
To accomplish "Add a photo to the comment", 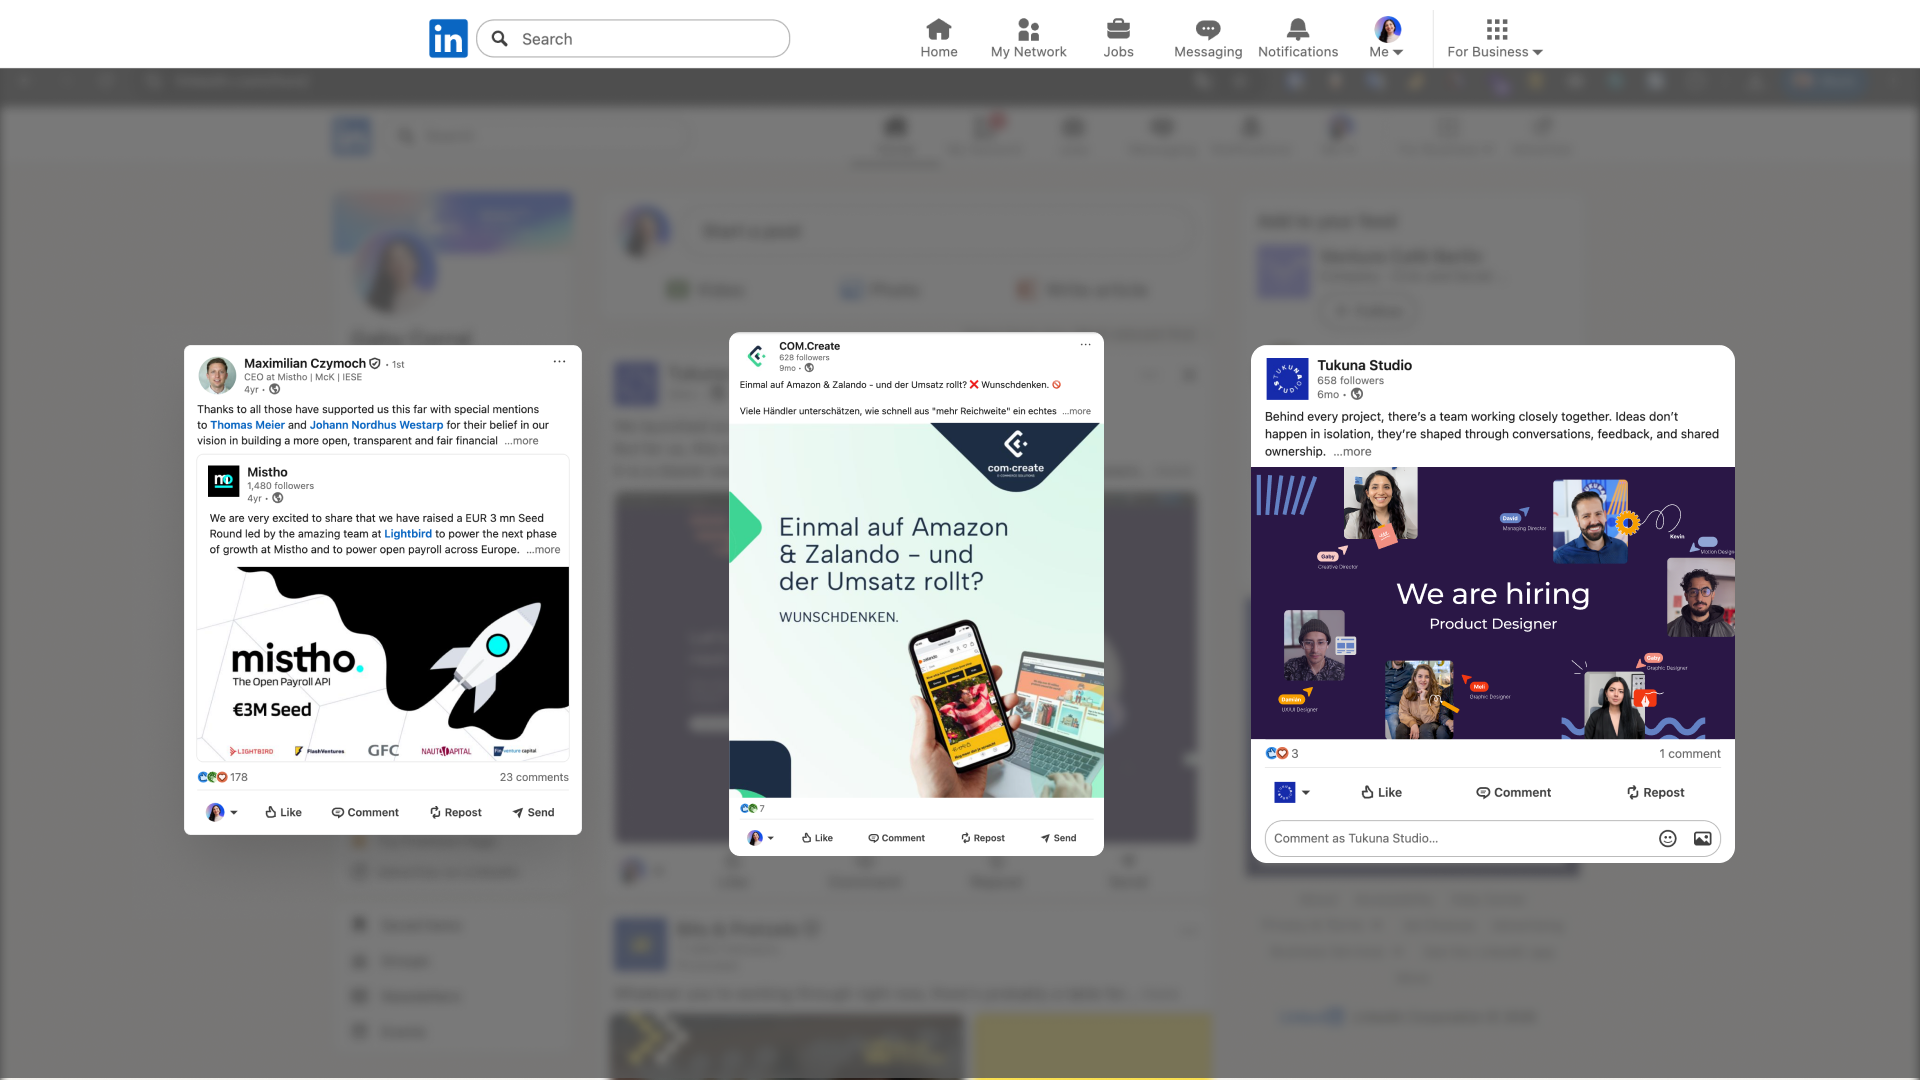I will pos(1702,839).
